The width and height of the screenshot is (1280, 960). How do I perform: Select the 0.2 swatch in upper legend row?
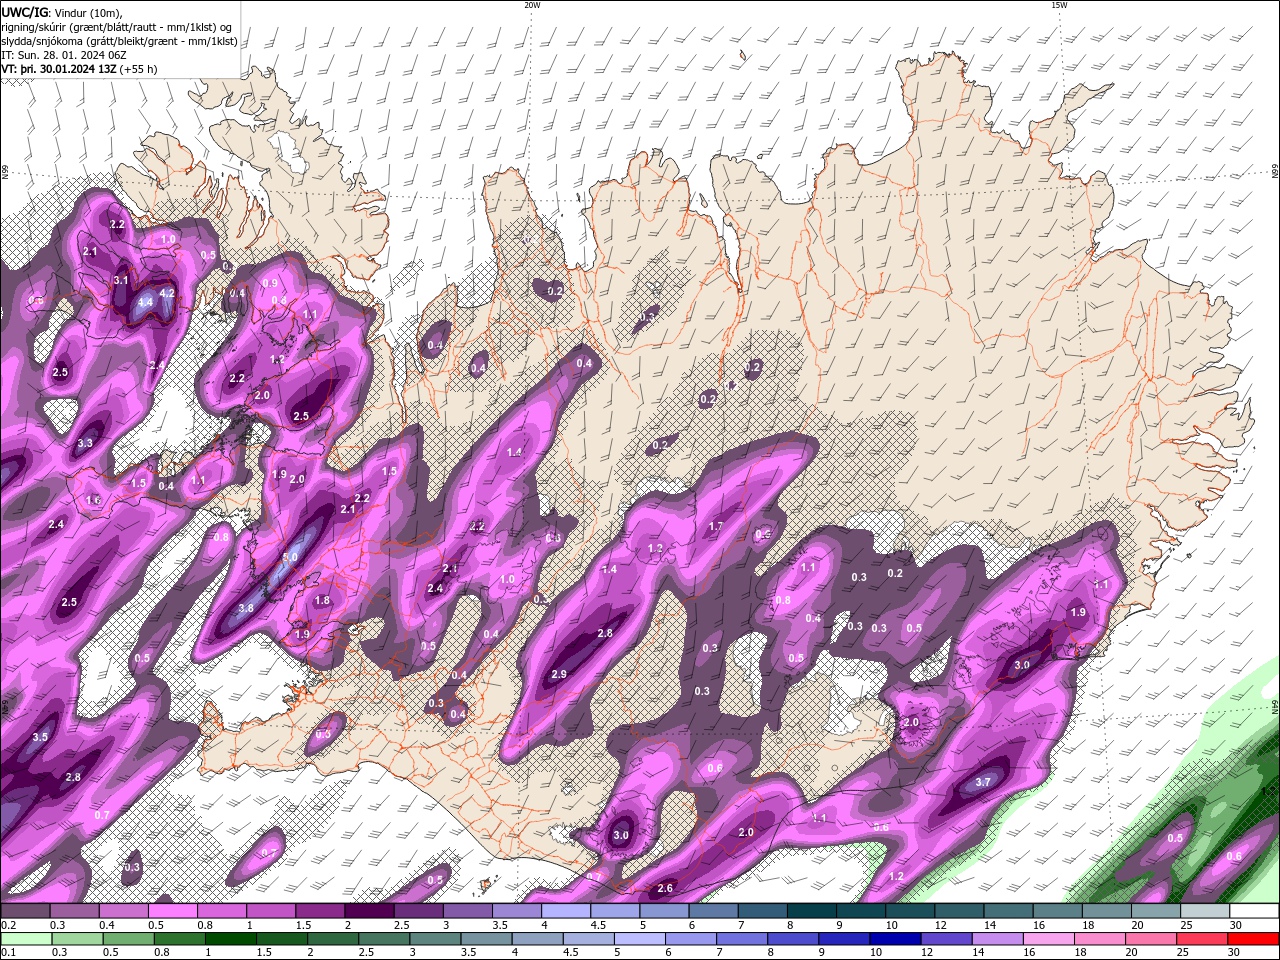(x=25, y=911)
